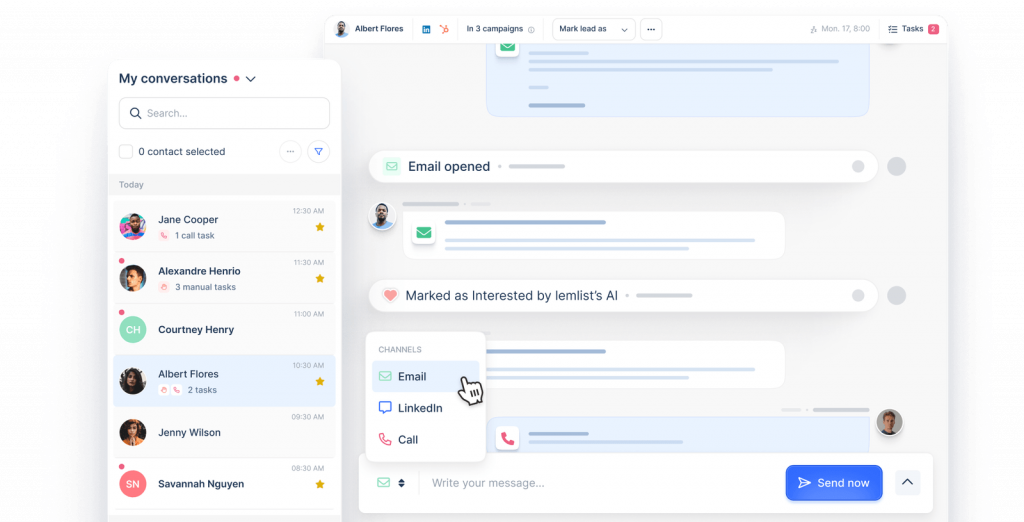Image resolution: width=1024 pixels, height=522 pixels.
Task: Expand the My conversations dropdown
Action: point(251,79)
